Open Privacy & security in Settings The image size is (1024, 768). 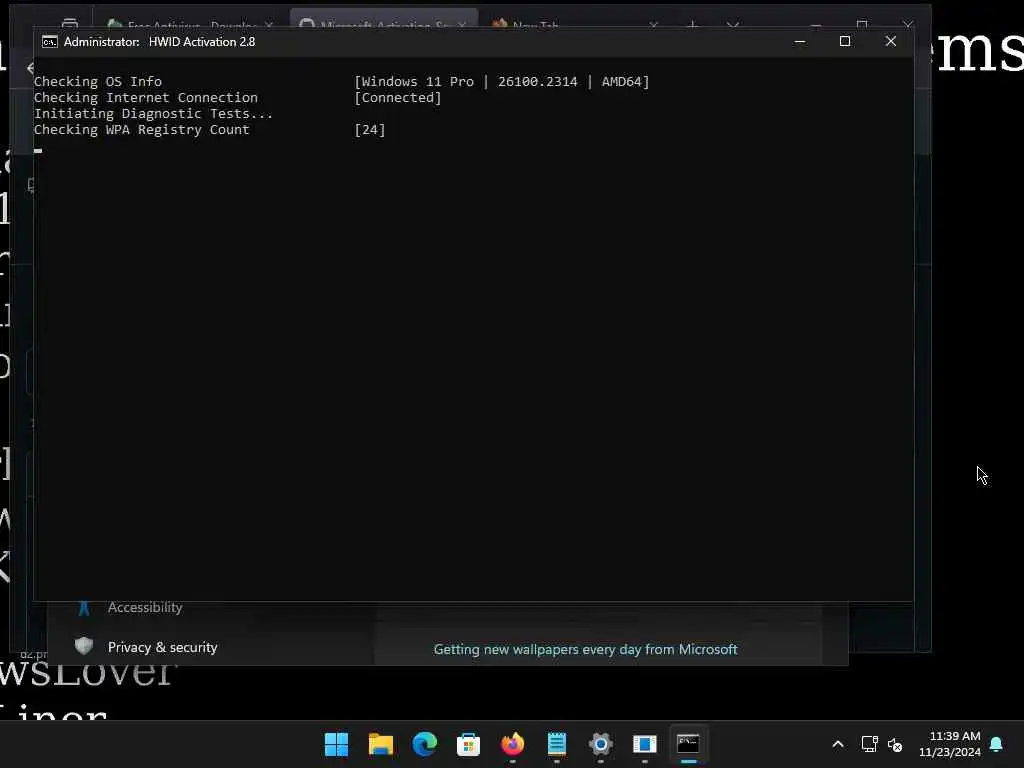click(162, 647)
